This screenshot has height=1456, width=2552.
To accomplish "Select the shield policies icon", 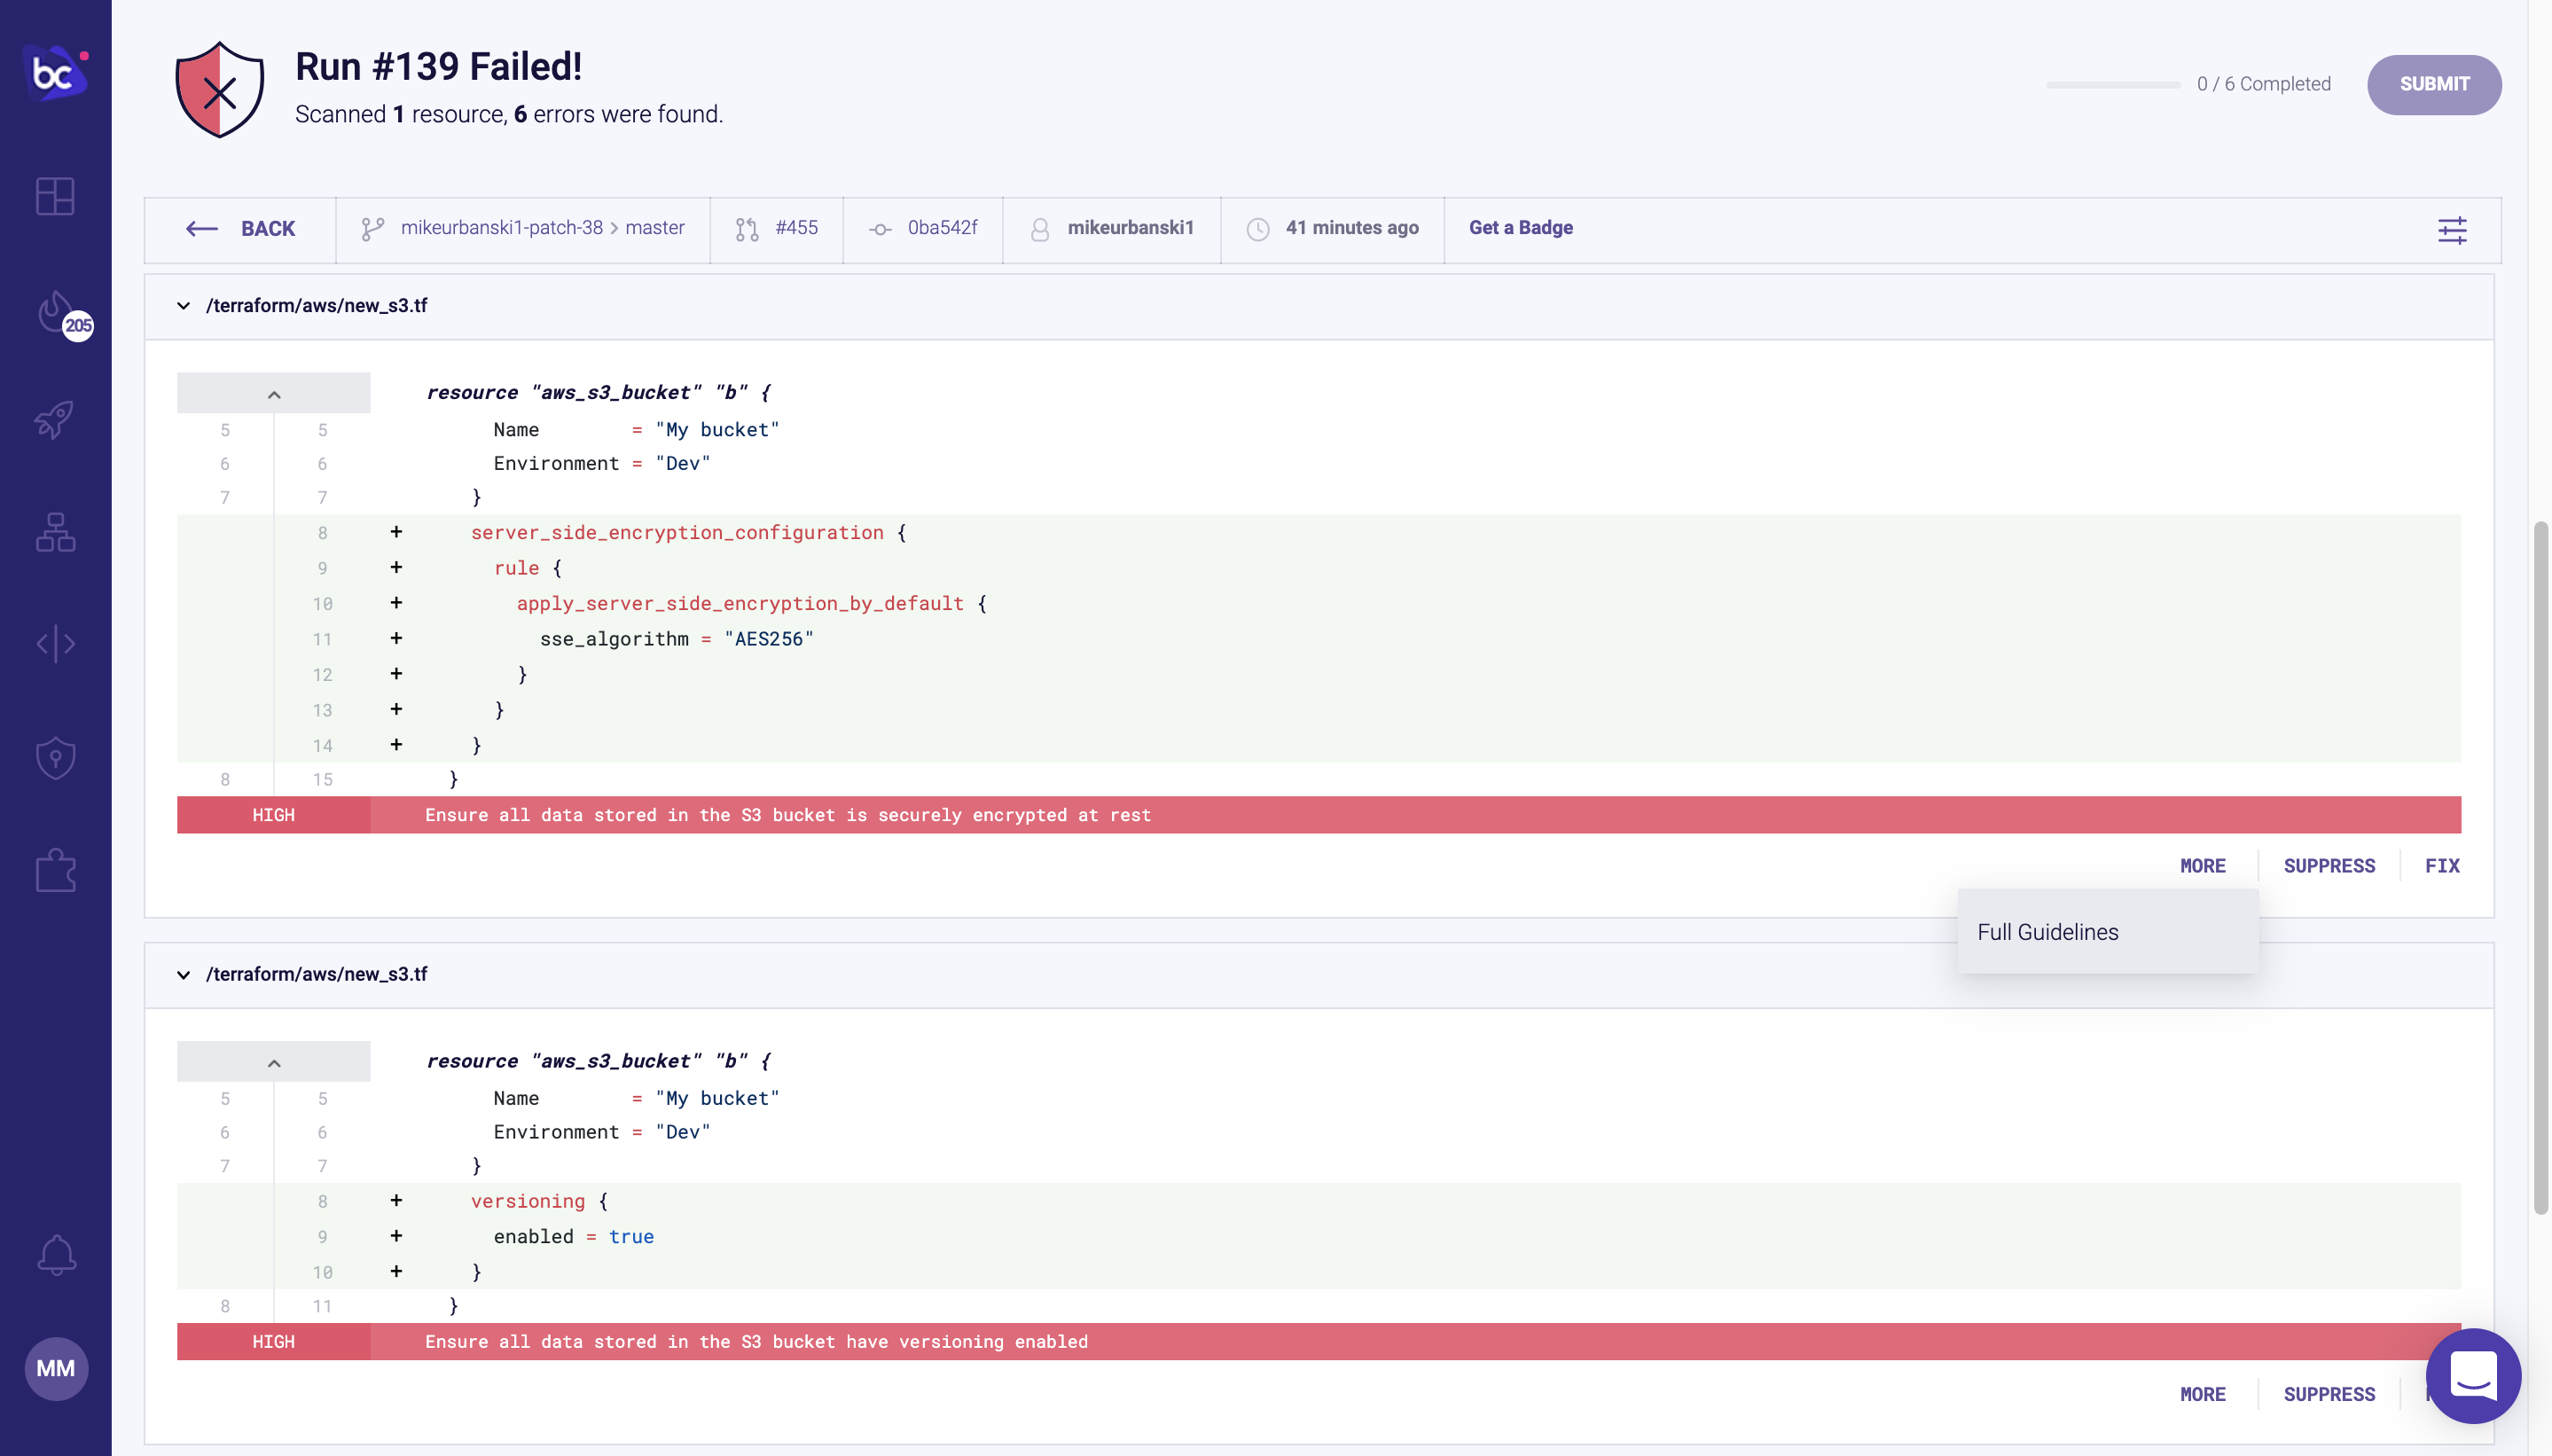I will [x=55, y=757].
